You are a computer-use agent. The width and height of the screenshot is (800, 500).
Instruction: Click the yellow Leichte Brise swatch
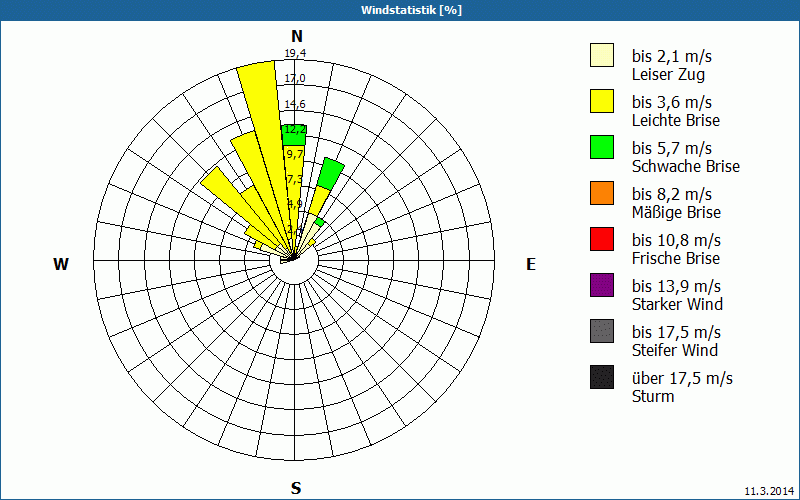pyautogui.click(x=602, y=101)
